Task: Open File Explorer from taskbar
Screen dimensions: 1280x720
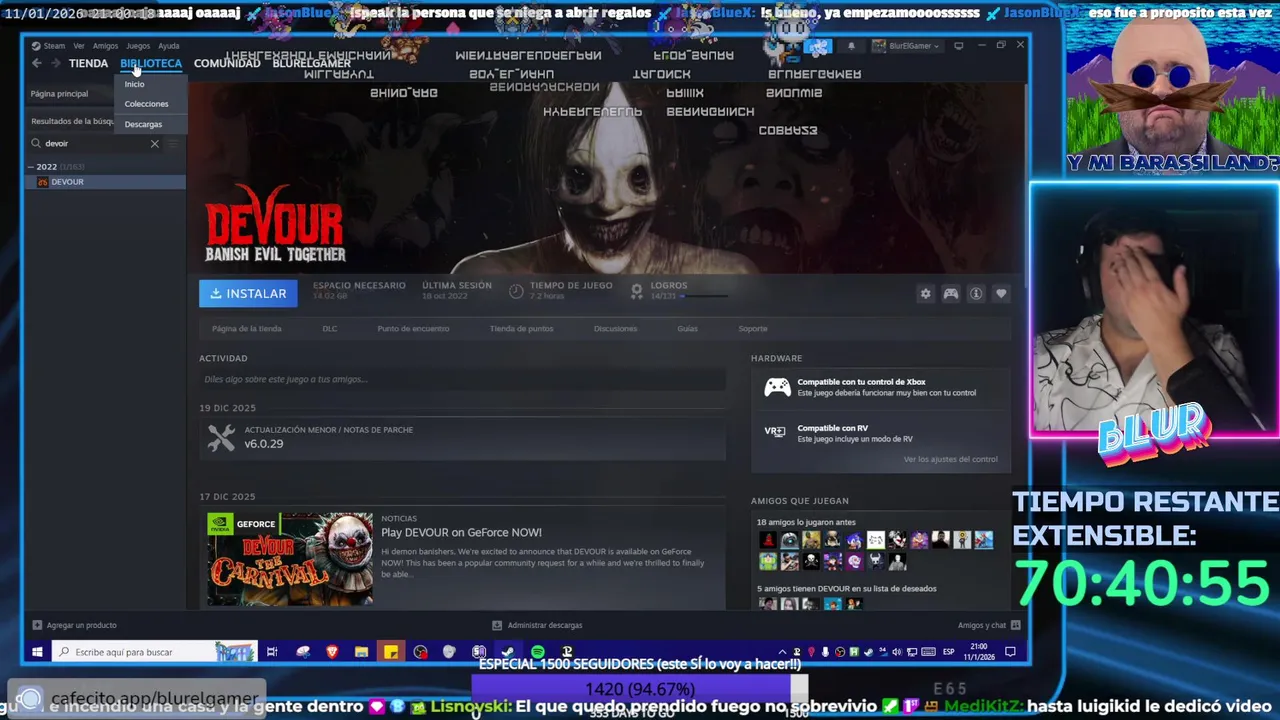Action: (361, 652)
